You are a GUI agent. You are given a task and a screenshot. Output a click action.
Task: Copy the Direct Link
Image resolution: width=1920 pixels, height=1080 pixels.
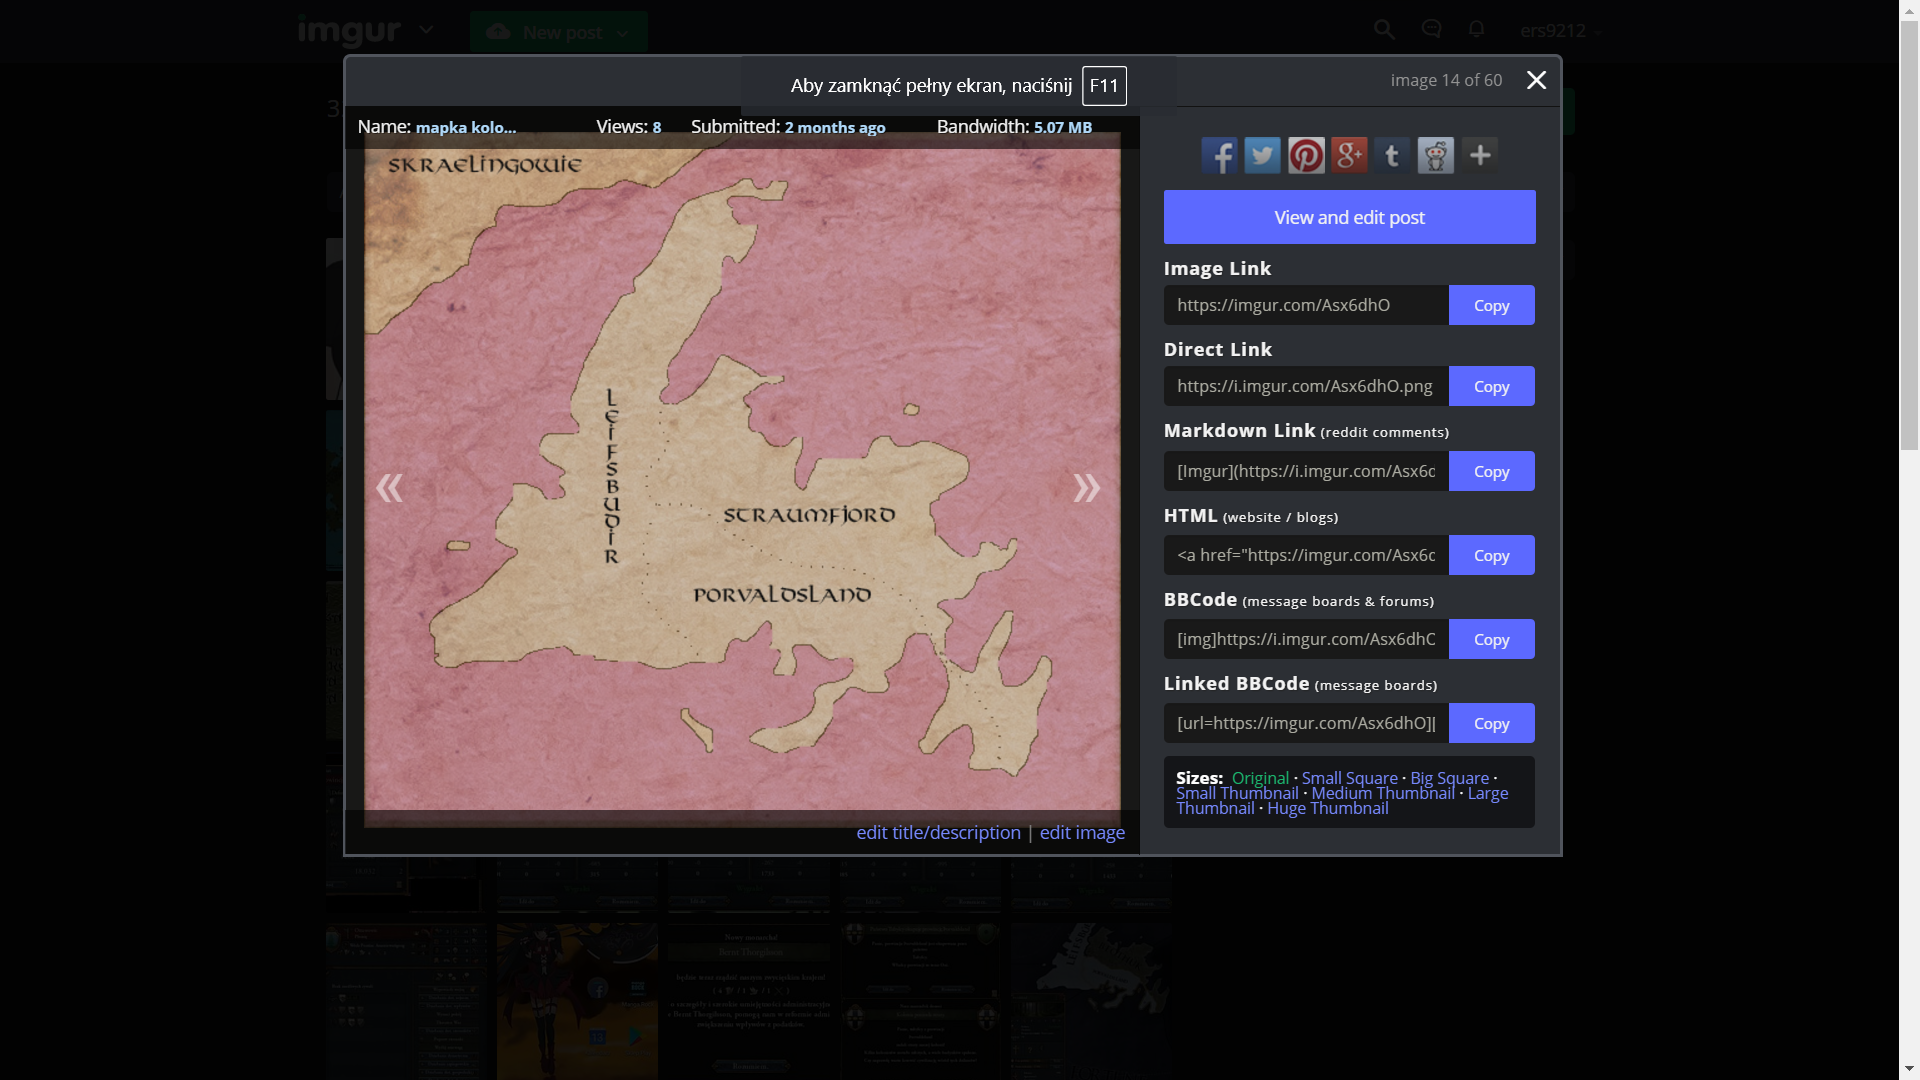click(1491, 386)
